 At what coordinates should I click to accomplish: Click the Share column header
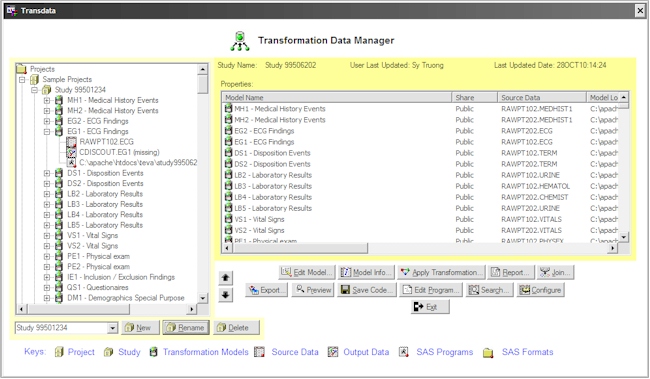click(474, 97)
